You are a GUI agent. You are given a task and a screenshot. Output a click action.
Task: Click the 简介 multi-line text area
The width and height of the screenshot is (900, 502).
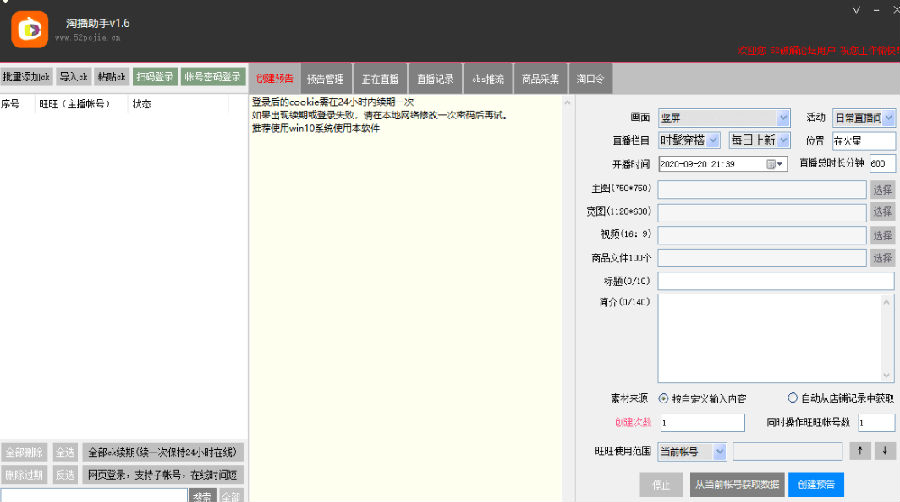tap(770, 338)
